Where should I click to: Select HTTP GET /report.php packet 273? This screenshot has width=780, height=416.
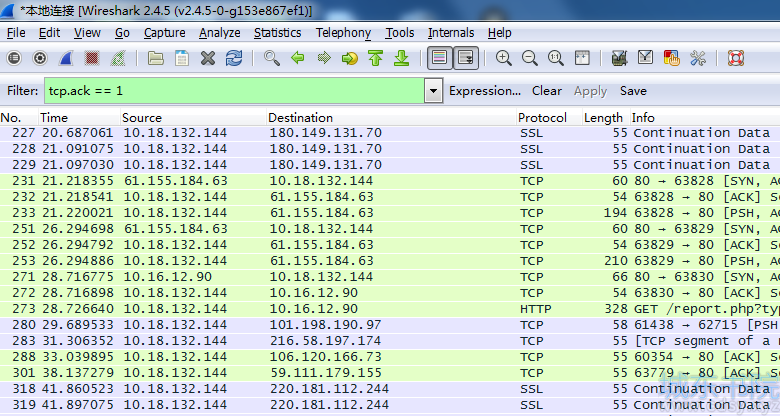390,309
